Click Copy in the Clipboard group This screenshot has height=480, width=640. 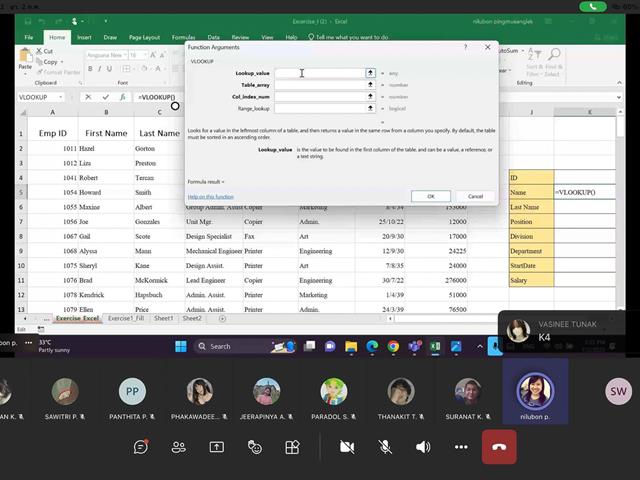48,62
